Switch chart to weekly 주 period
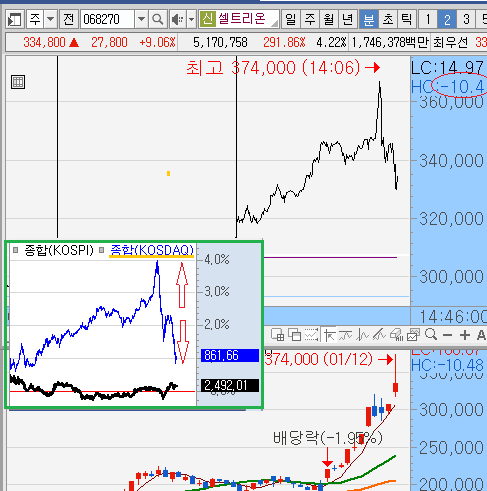The width and height of the screenshot is (487, 491). [x=310, y=20]
